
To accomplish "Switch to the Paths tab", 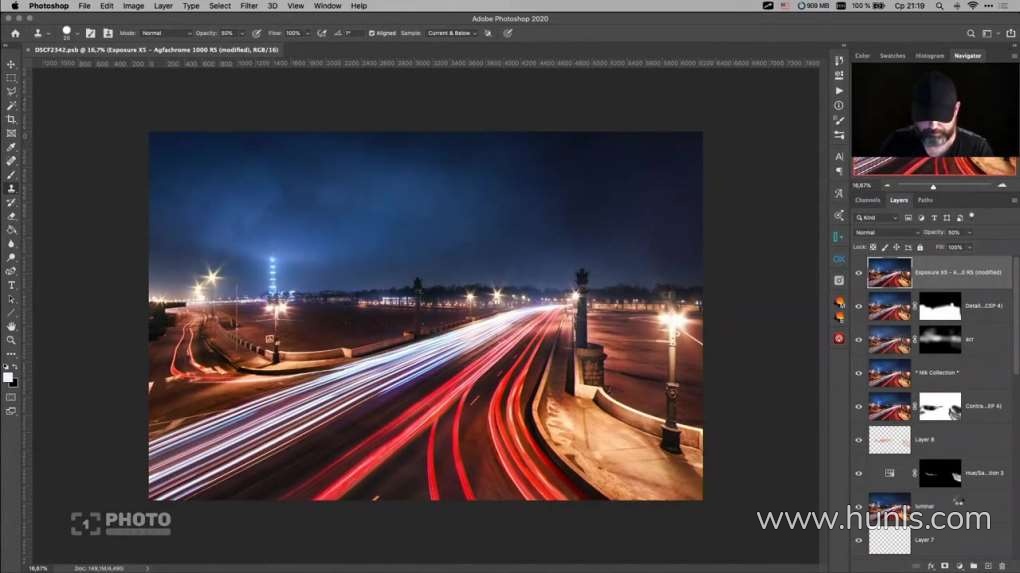I will point(925,200).
